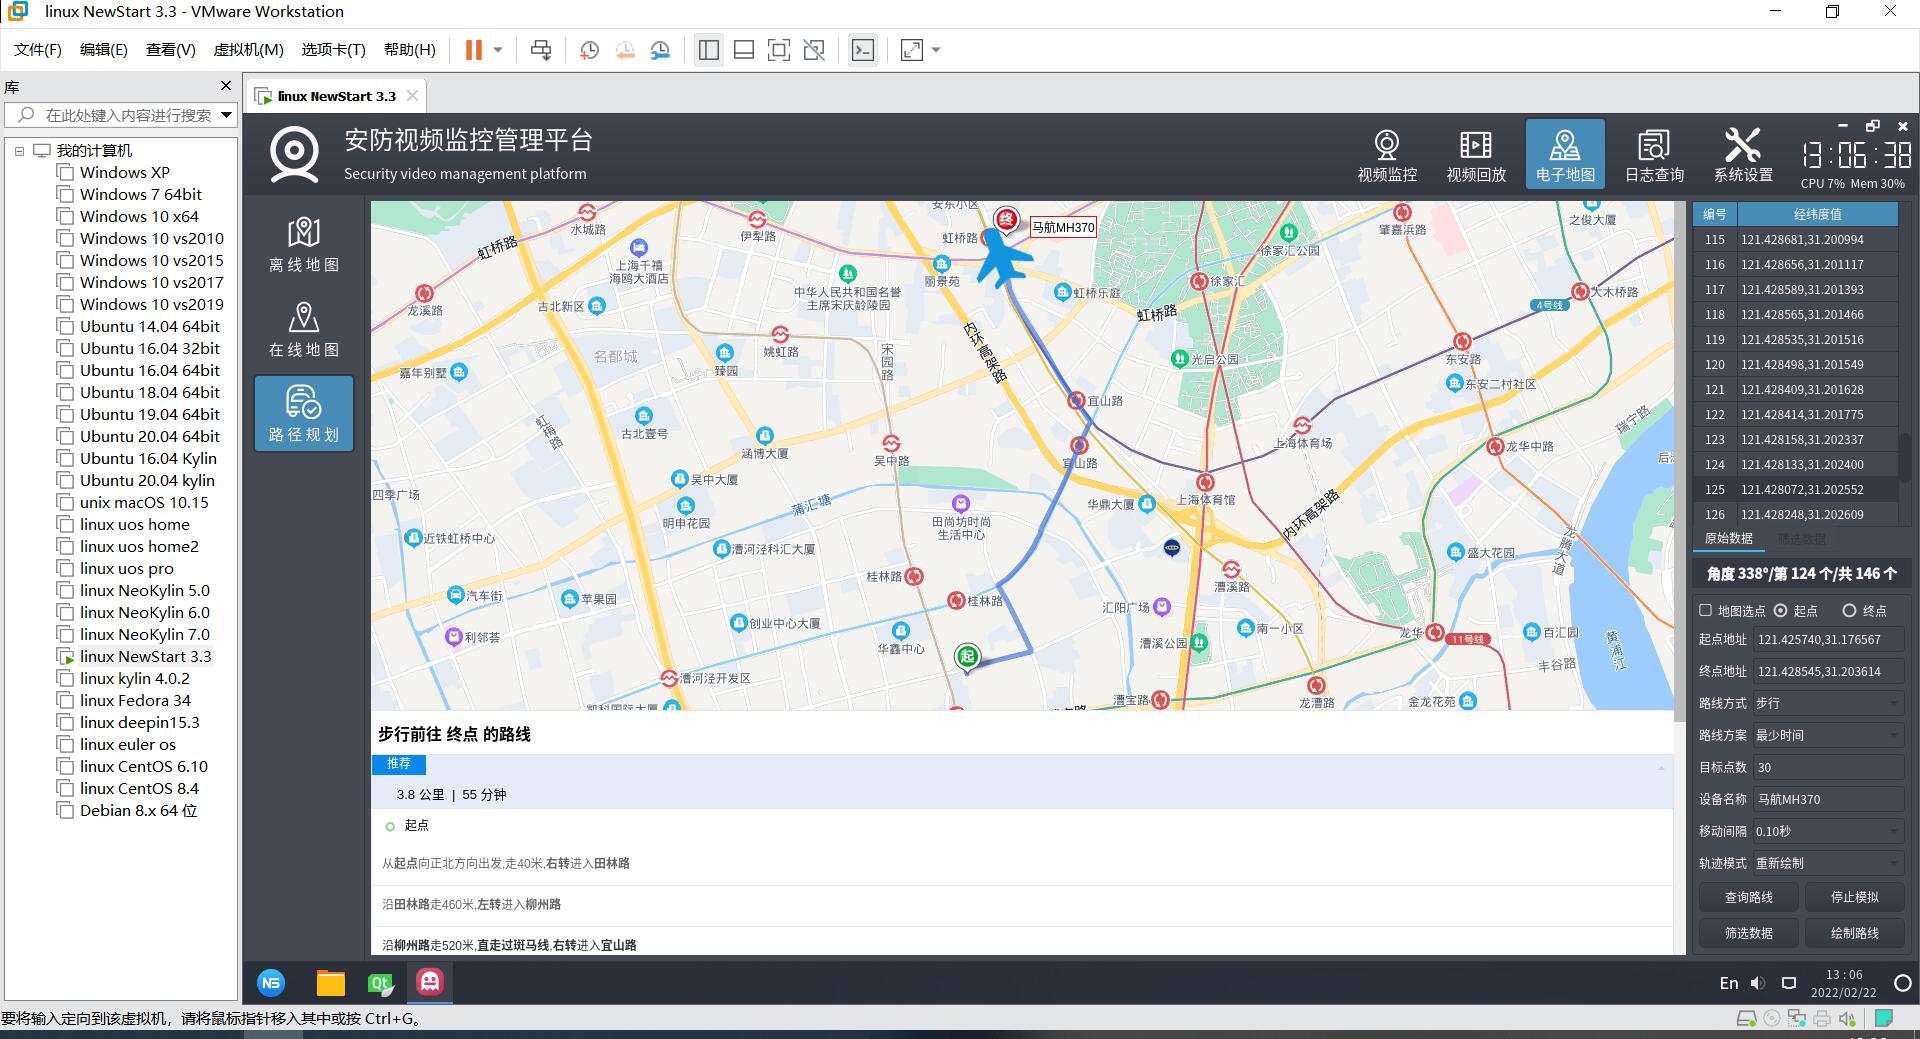
Task: Switch to the 原始数据 tab
Action: pos(1728,538)
